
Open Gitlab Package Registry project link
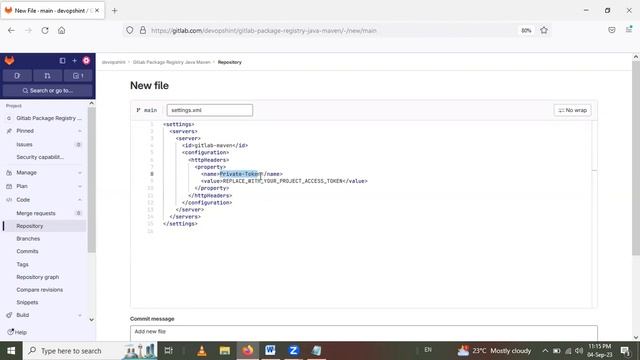(45, 118)
